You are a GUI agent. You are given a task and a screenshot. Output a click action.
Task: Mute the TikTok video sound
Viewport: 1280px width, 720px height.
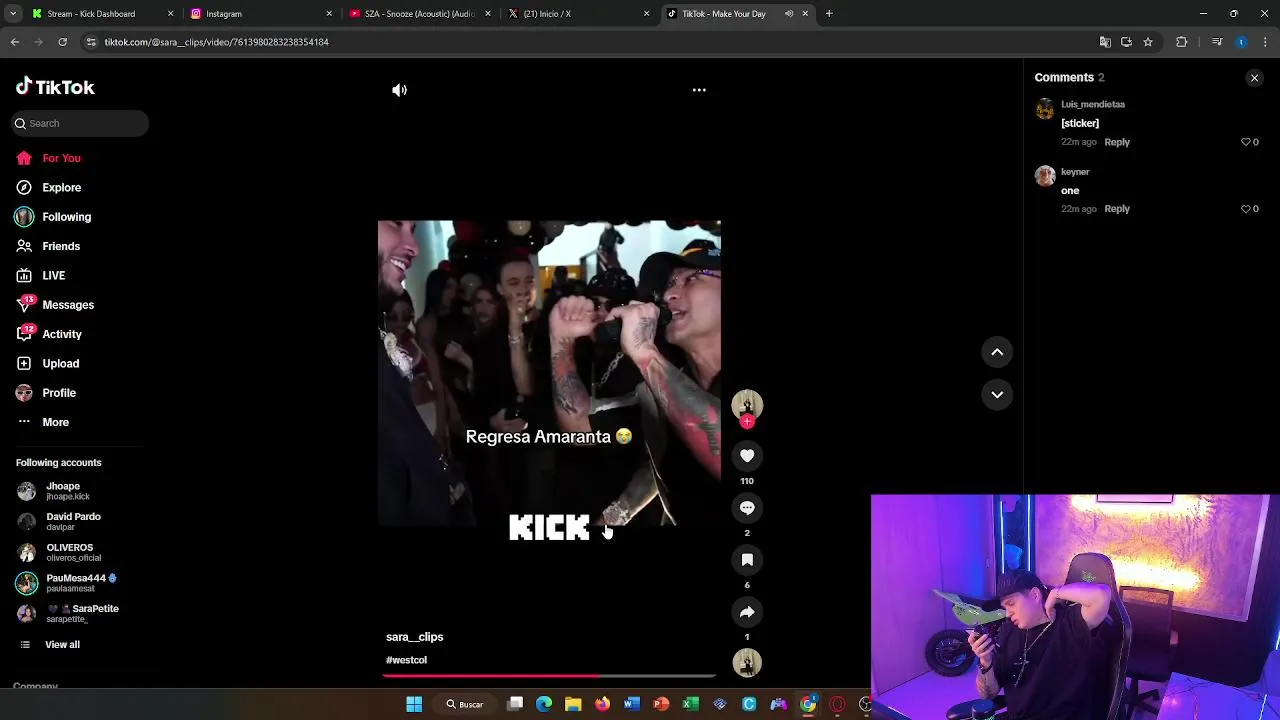tap(399, 90)
